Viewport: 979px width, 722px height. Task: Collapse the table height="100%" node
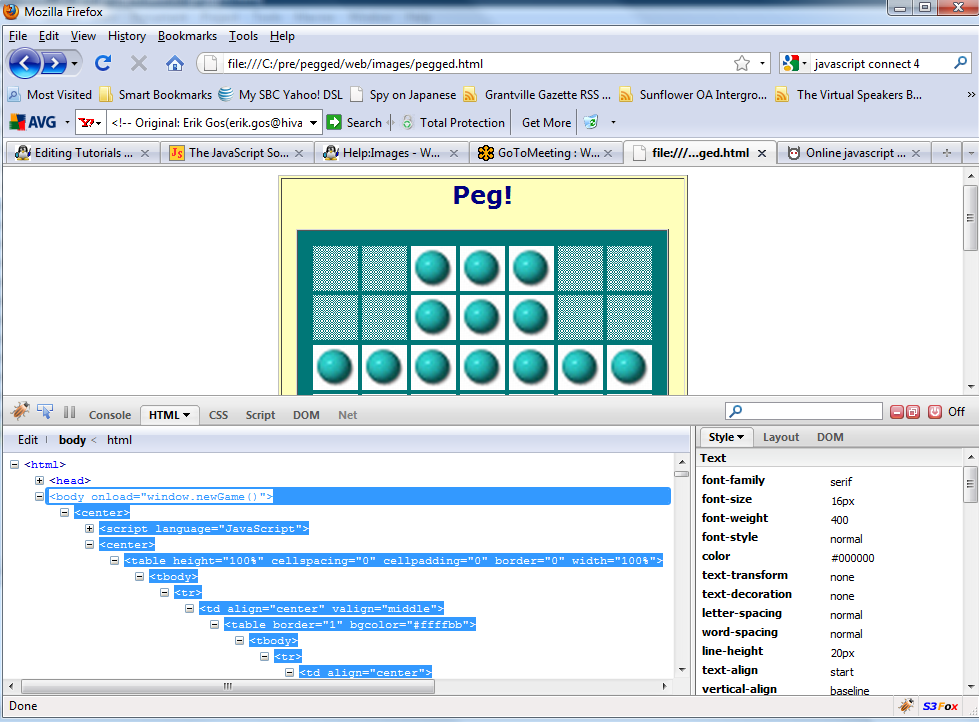tap(114, 560)
